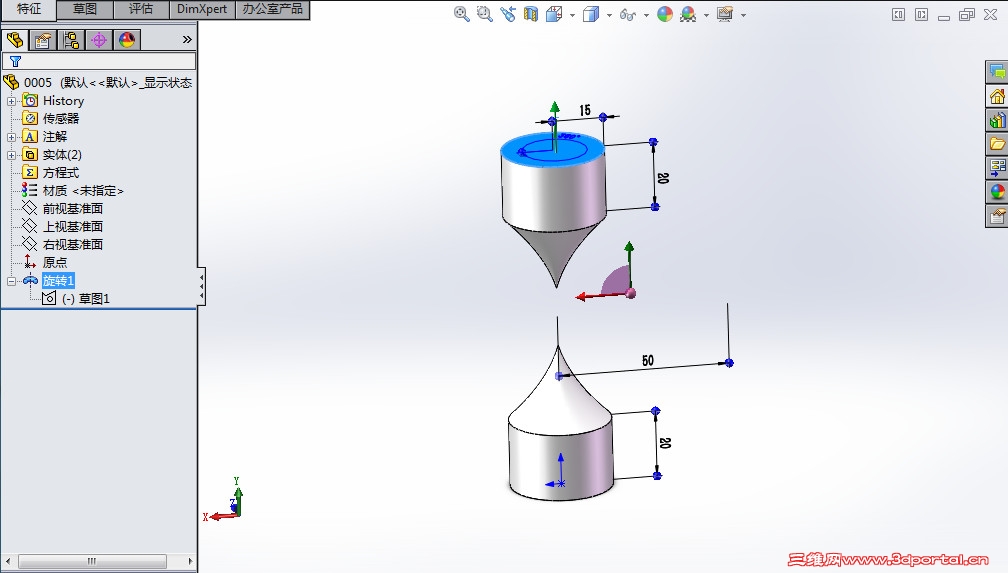Image resolution: width=1008 pixels, height=573 pixels.
Task: Select the 前视基准面 front plane
Action: coord(73,208)
